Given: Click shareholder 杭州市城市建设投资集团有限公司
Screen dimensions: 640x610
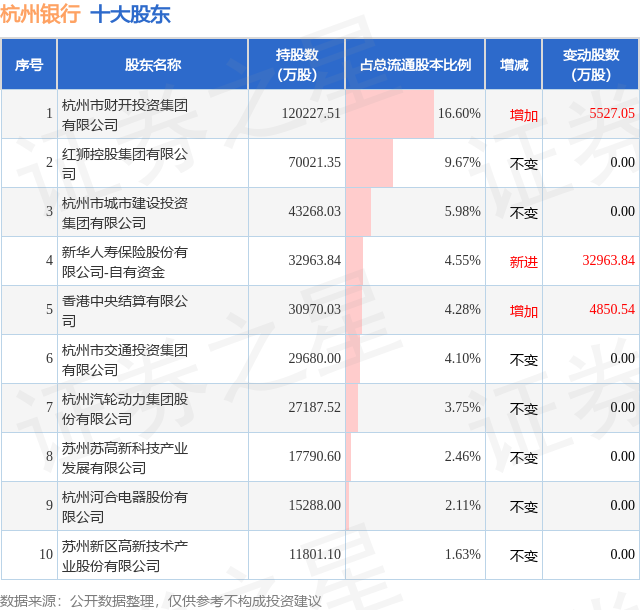Looking at the screenshot, I should tap(124, 213).
